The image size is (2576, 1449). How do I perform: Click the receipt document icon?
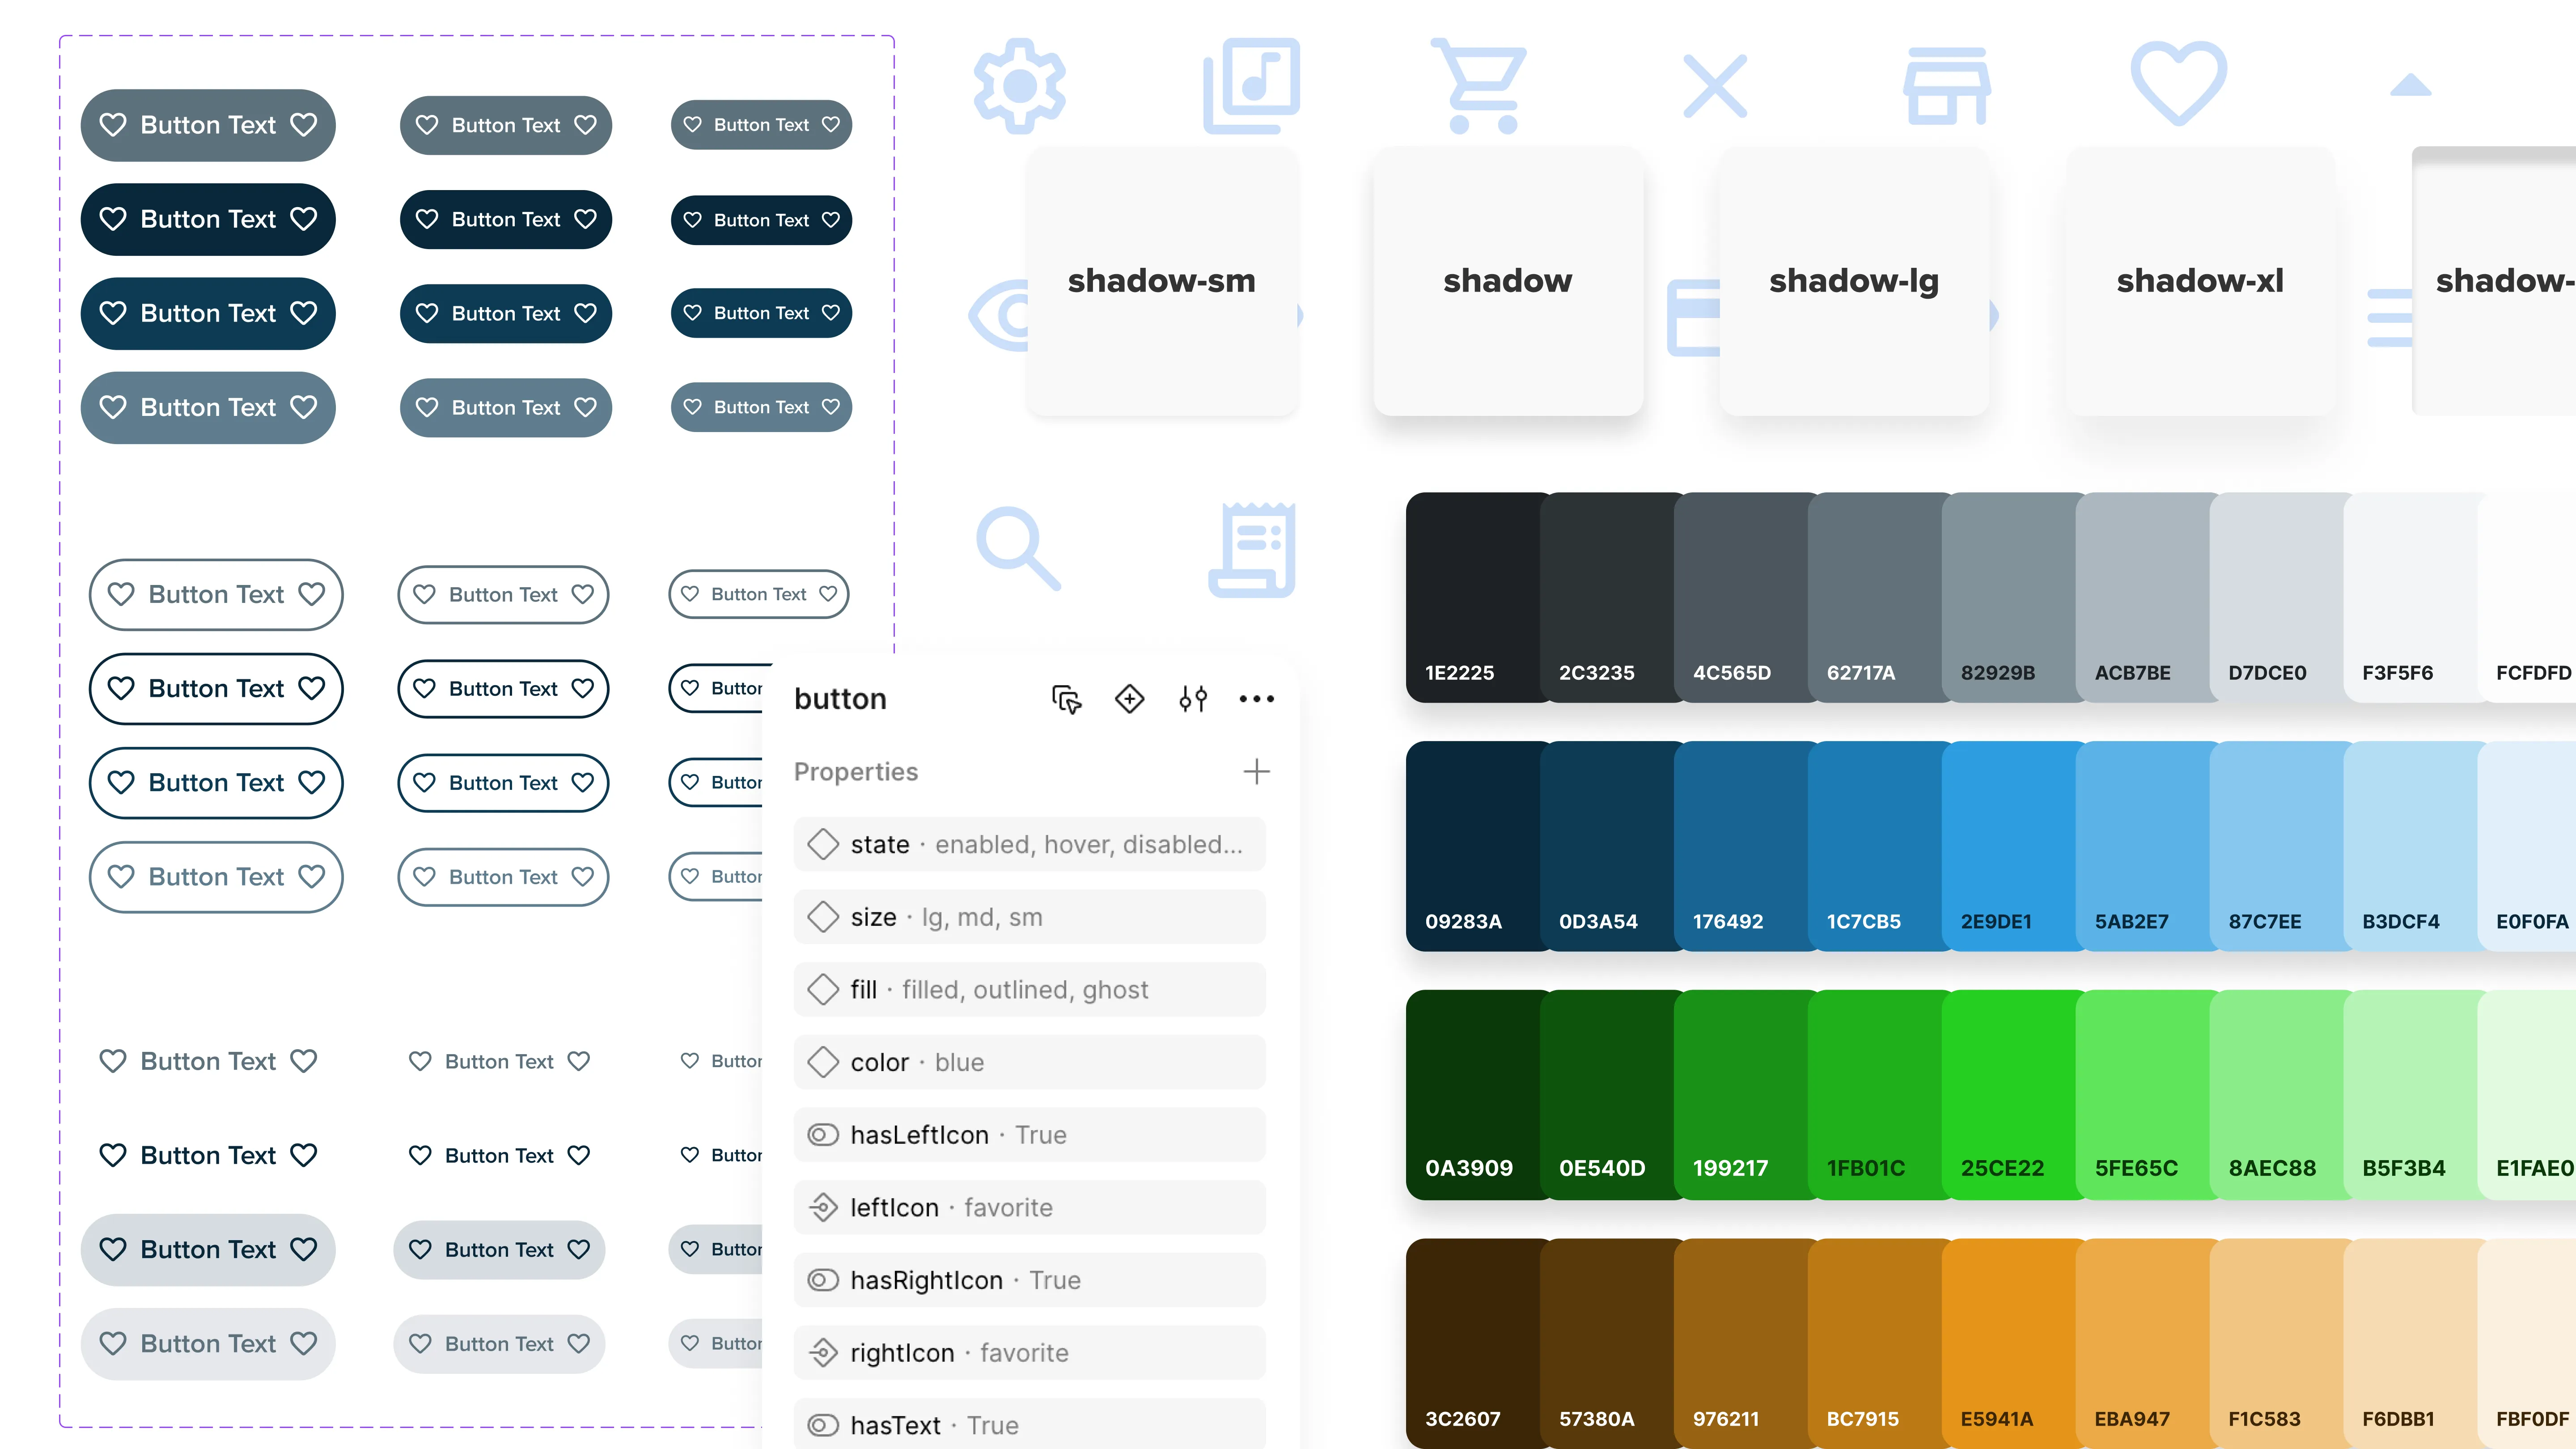click(x=1252, y=549)
